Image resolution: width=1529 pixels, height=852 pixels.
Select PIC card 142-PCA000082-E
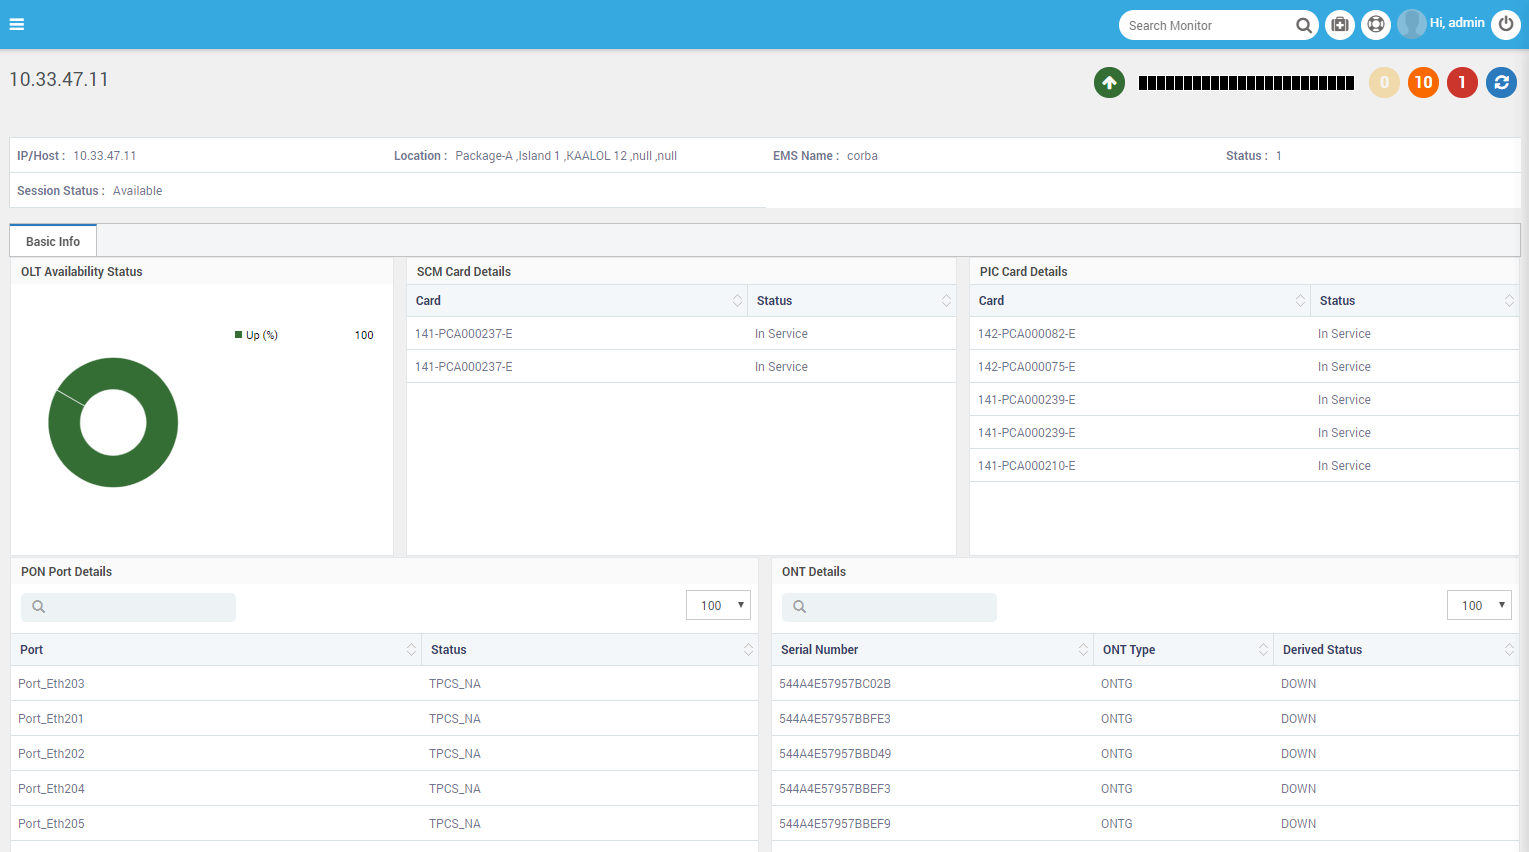pos(1244,334)
